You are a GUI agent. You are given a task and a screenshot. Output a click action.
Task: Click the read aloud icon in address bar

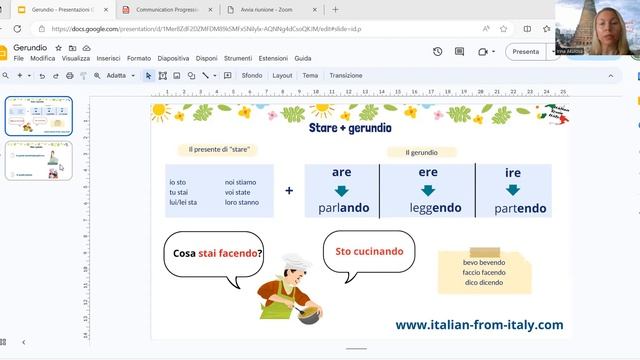[x=486, y=29]
